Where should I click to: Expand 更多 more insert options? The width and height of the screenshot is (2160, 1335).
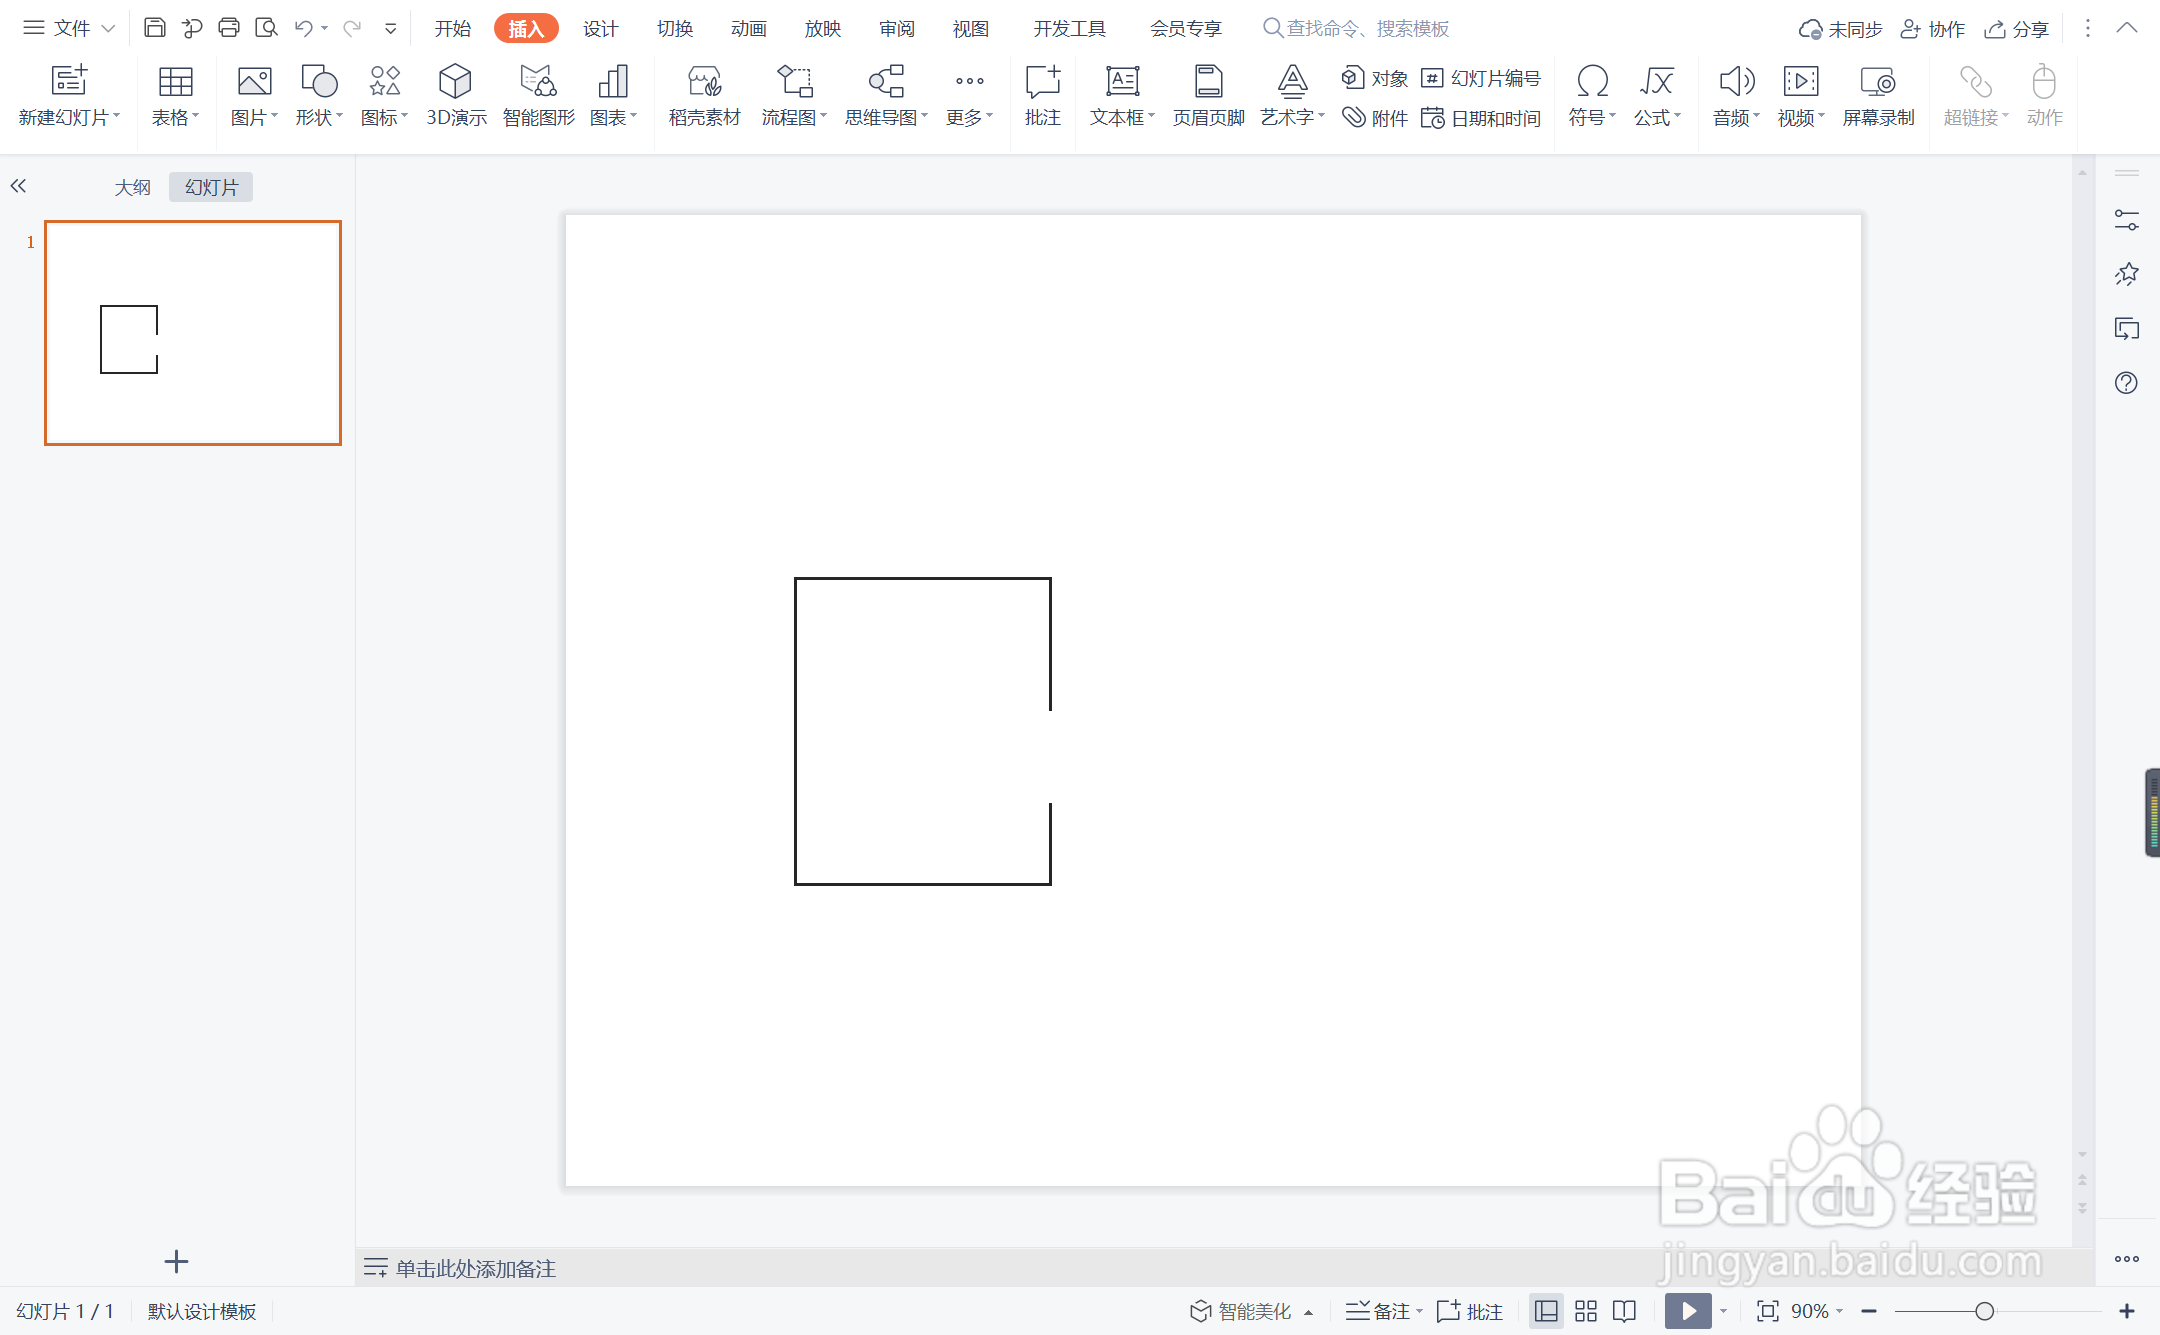point(969,96)
